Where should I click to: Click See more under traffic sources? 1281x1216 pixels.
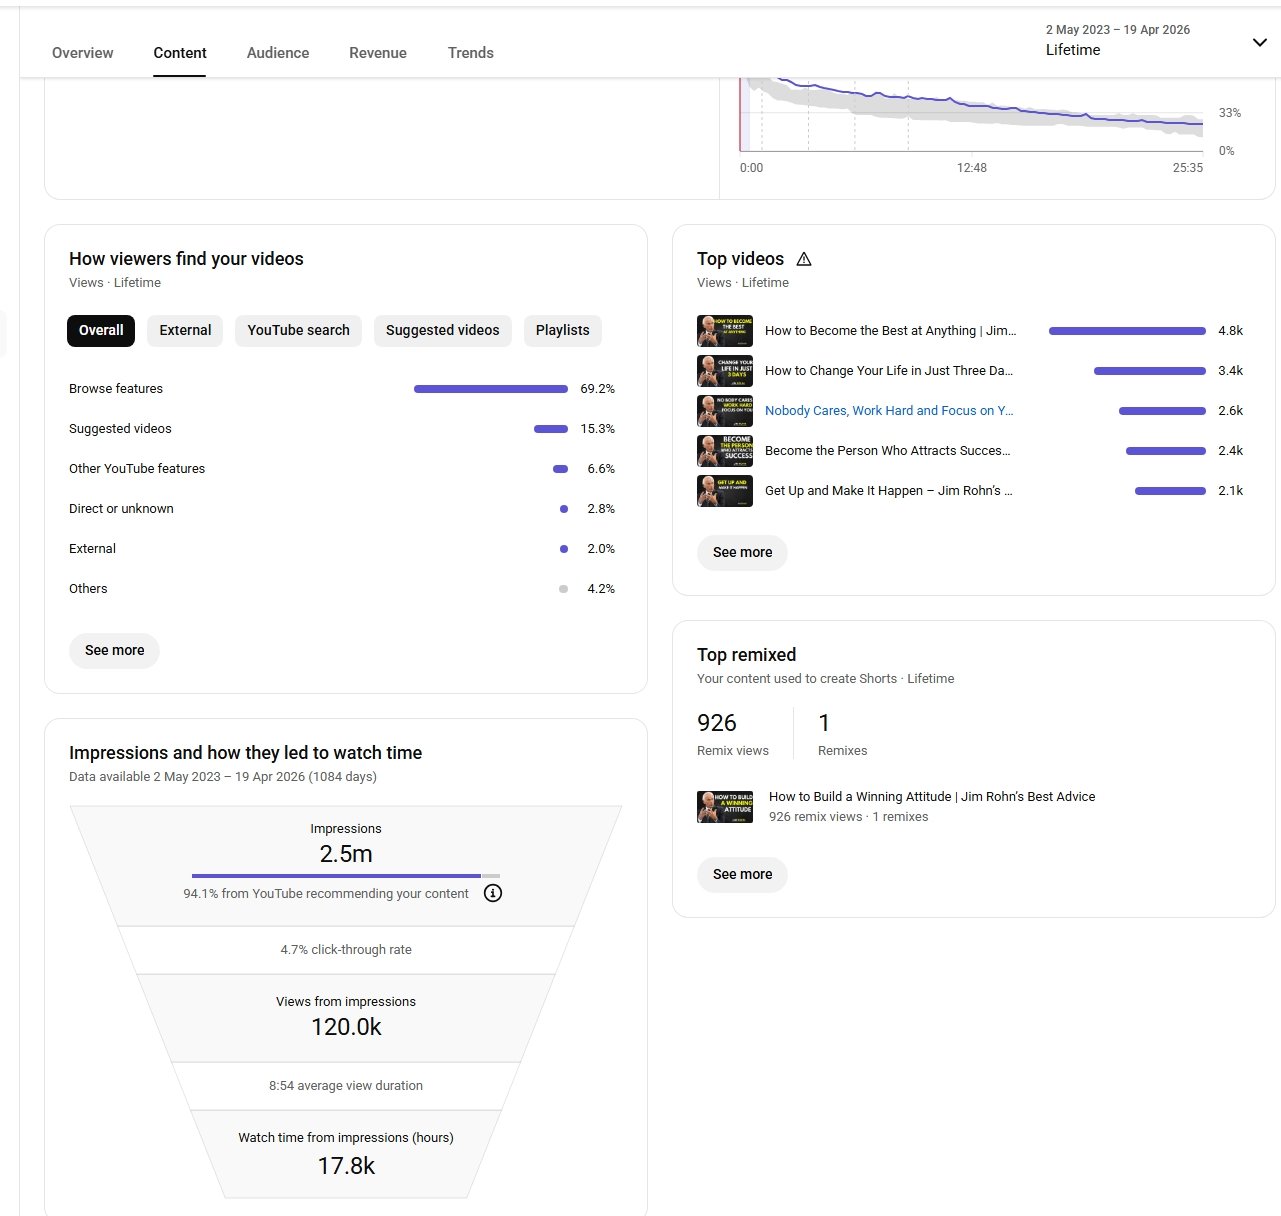(x=114, y=650)
